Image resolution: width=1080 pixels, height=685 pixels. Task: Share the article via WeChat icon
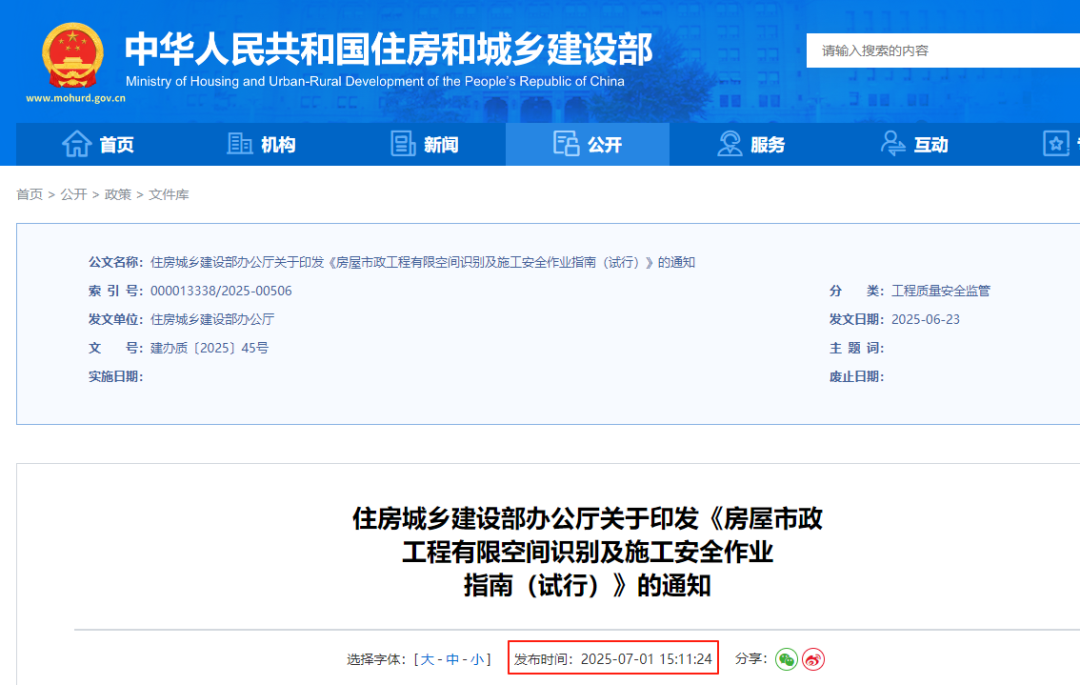(x=786, y=659)
